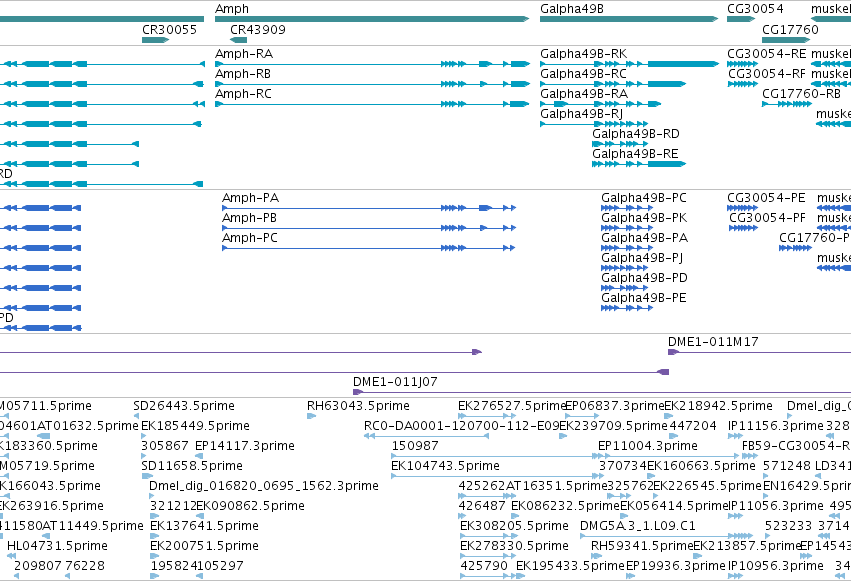Select the HL04731.5prime EST label
This screenshot has height=581, width=851.
click(x=58, y=546)
